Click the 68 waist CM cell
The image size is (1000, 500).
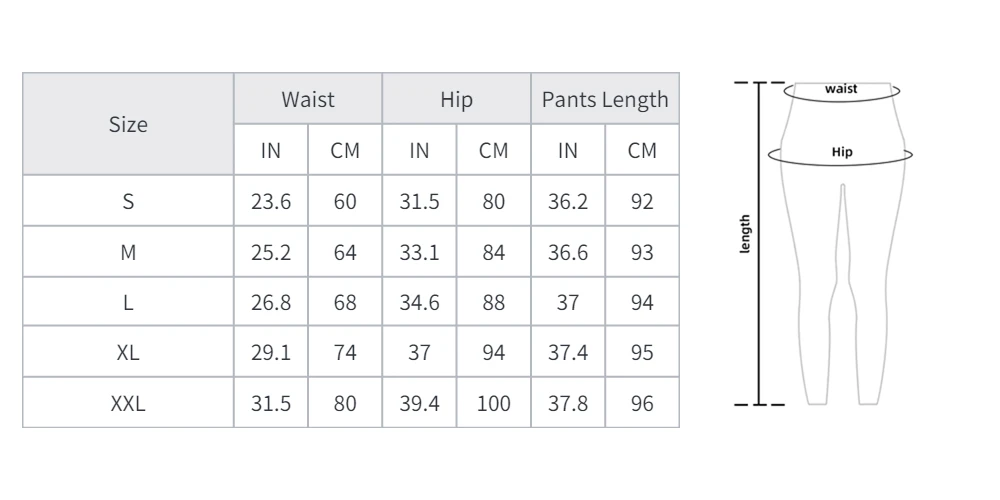pos(345,302)
